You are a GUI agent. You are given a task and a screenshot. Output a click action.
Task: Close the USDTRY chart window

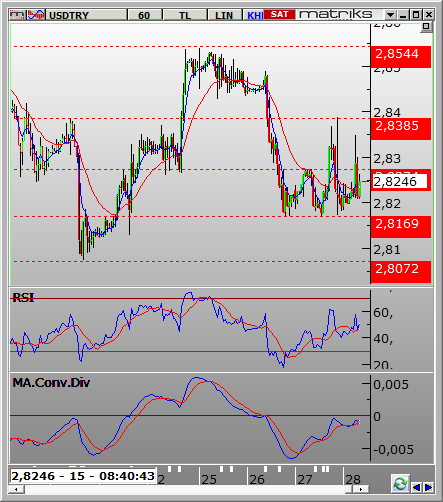(x=429, y=15)
